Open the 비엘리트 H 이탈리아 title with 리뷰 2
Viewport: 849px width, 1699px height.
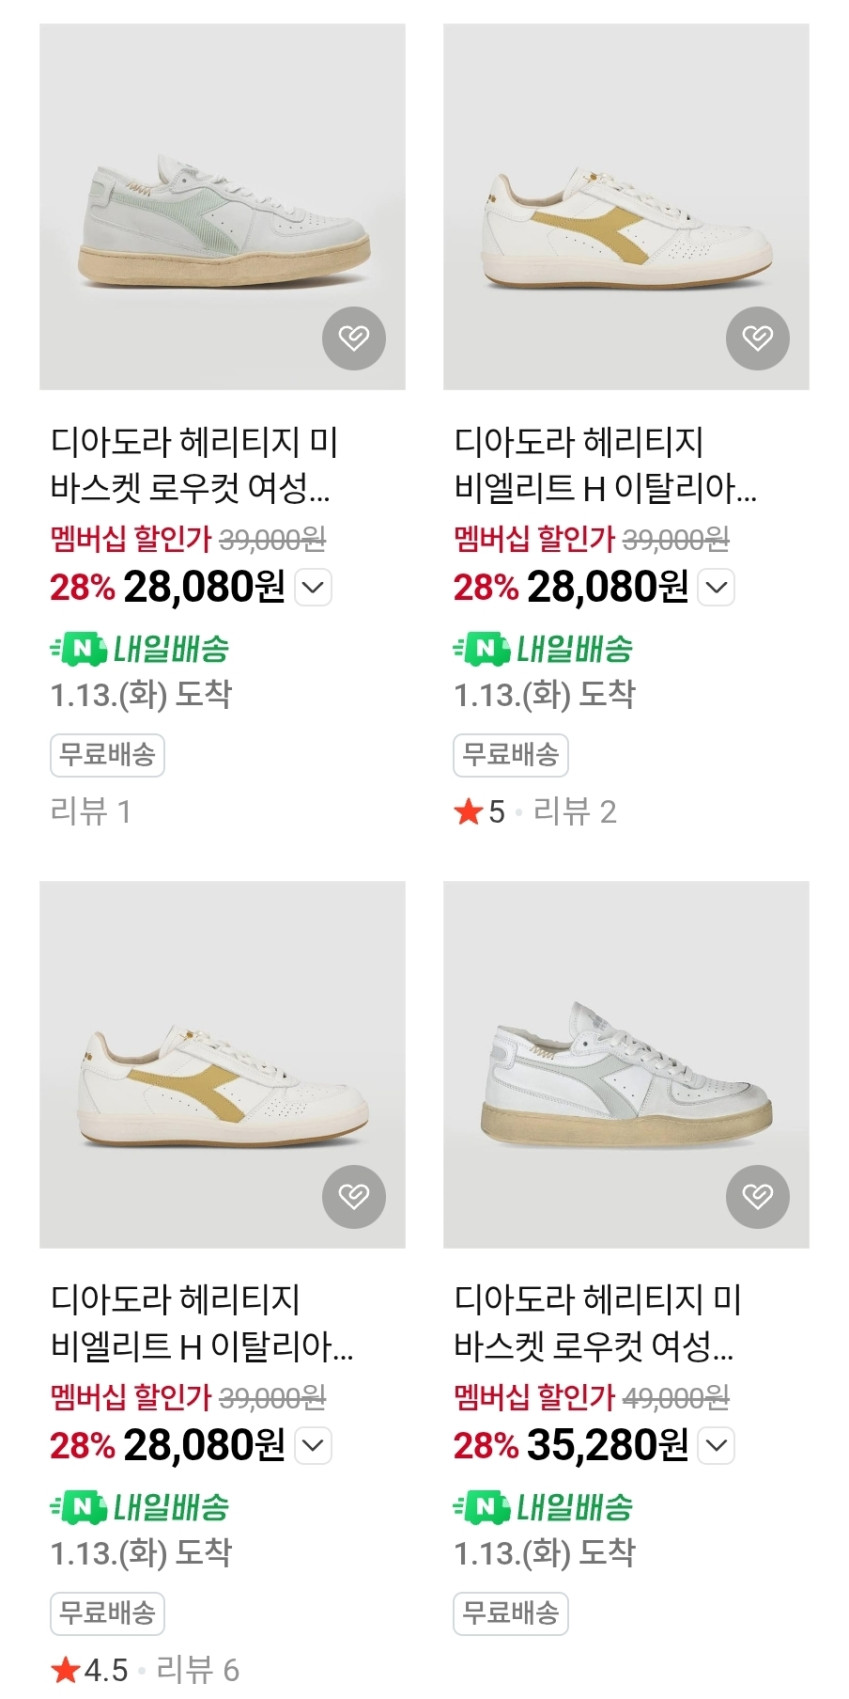604,465
